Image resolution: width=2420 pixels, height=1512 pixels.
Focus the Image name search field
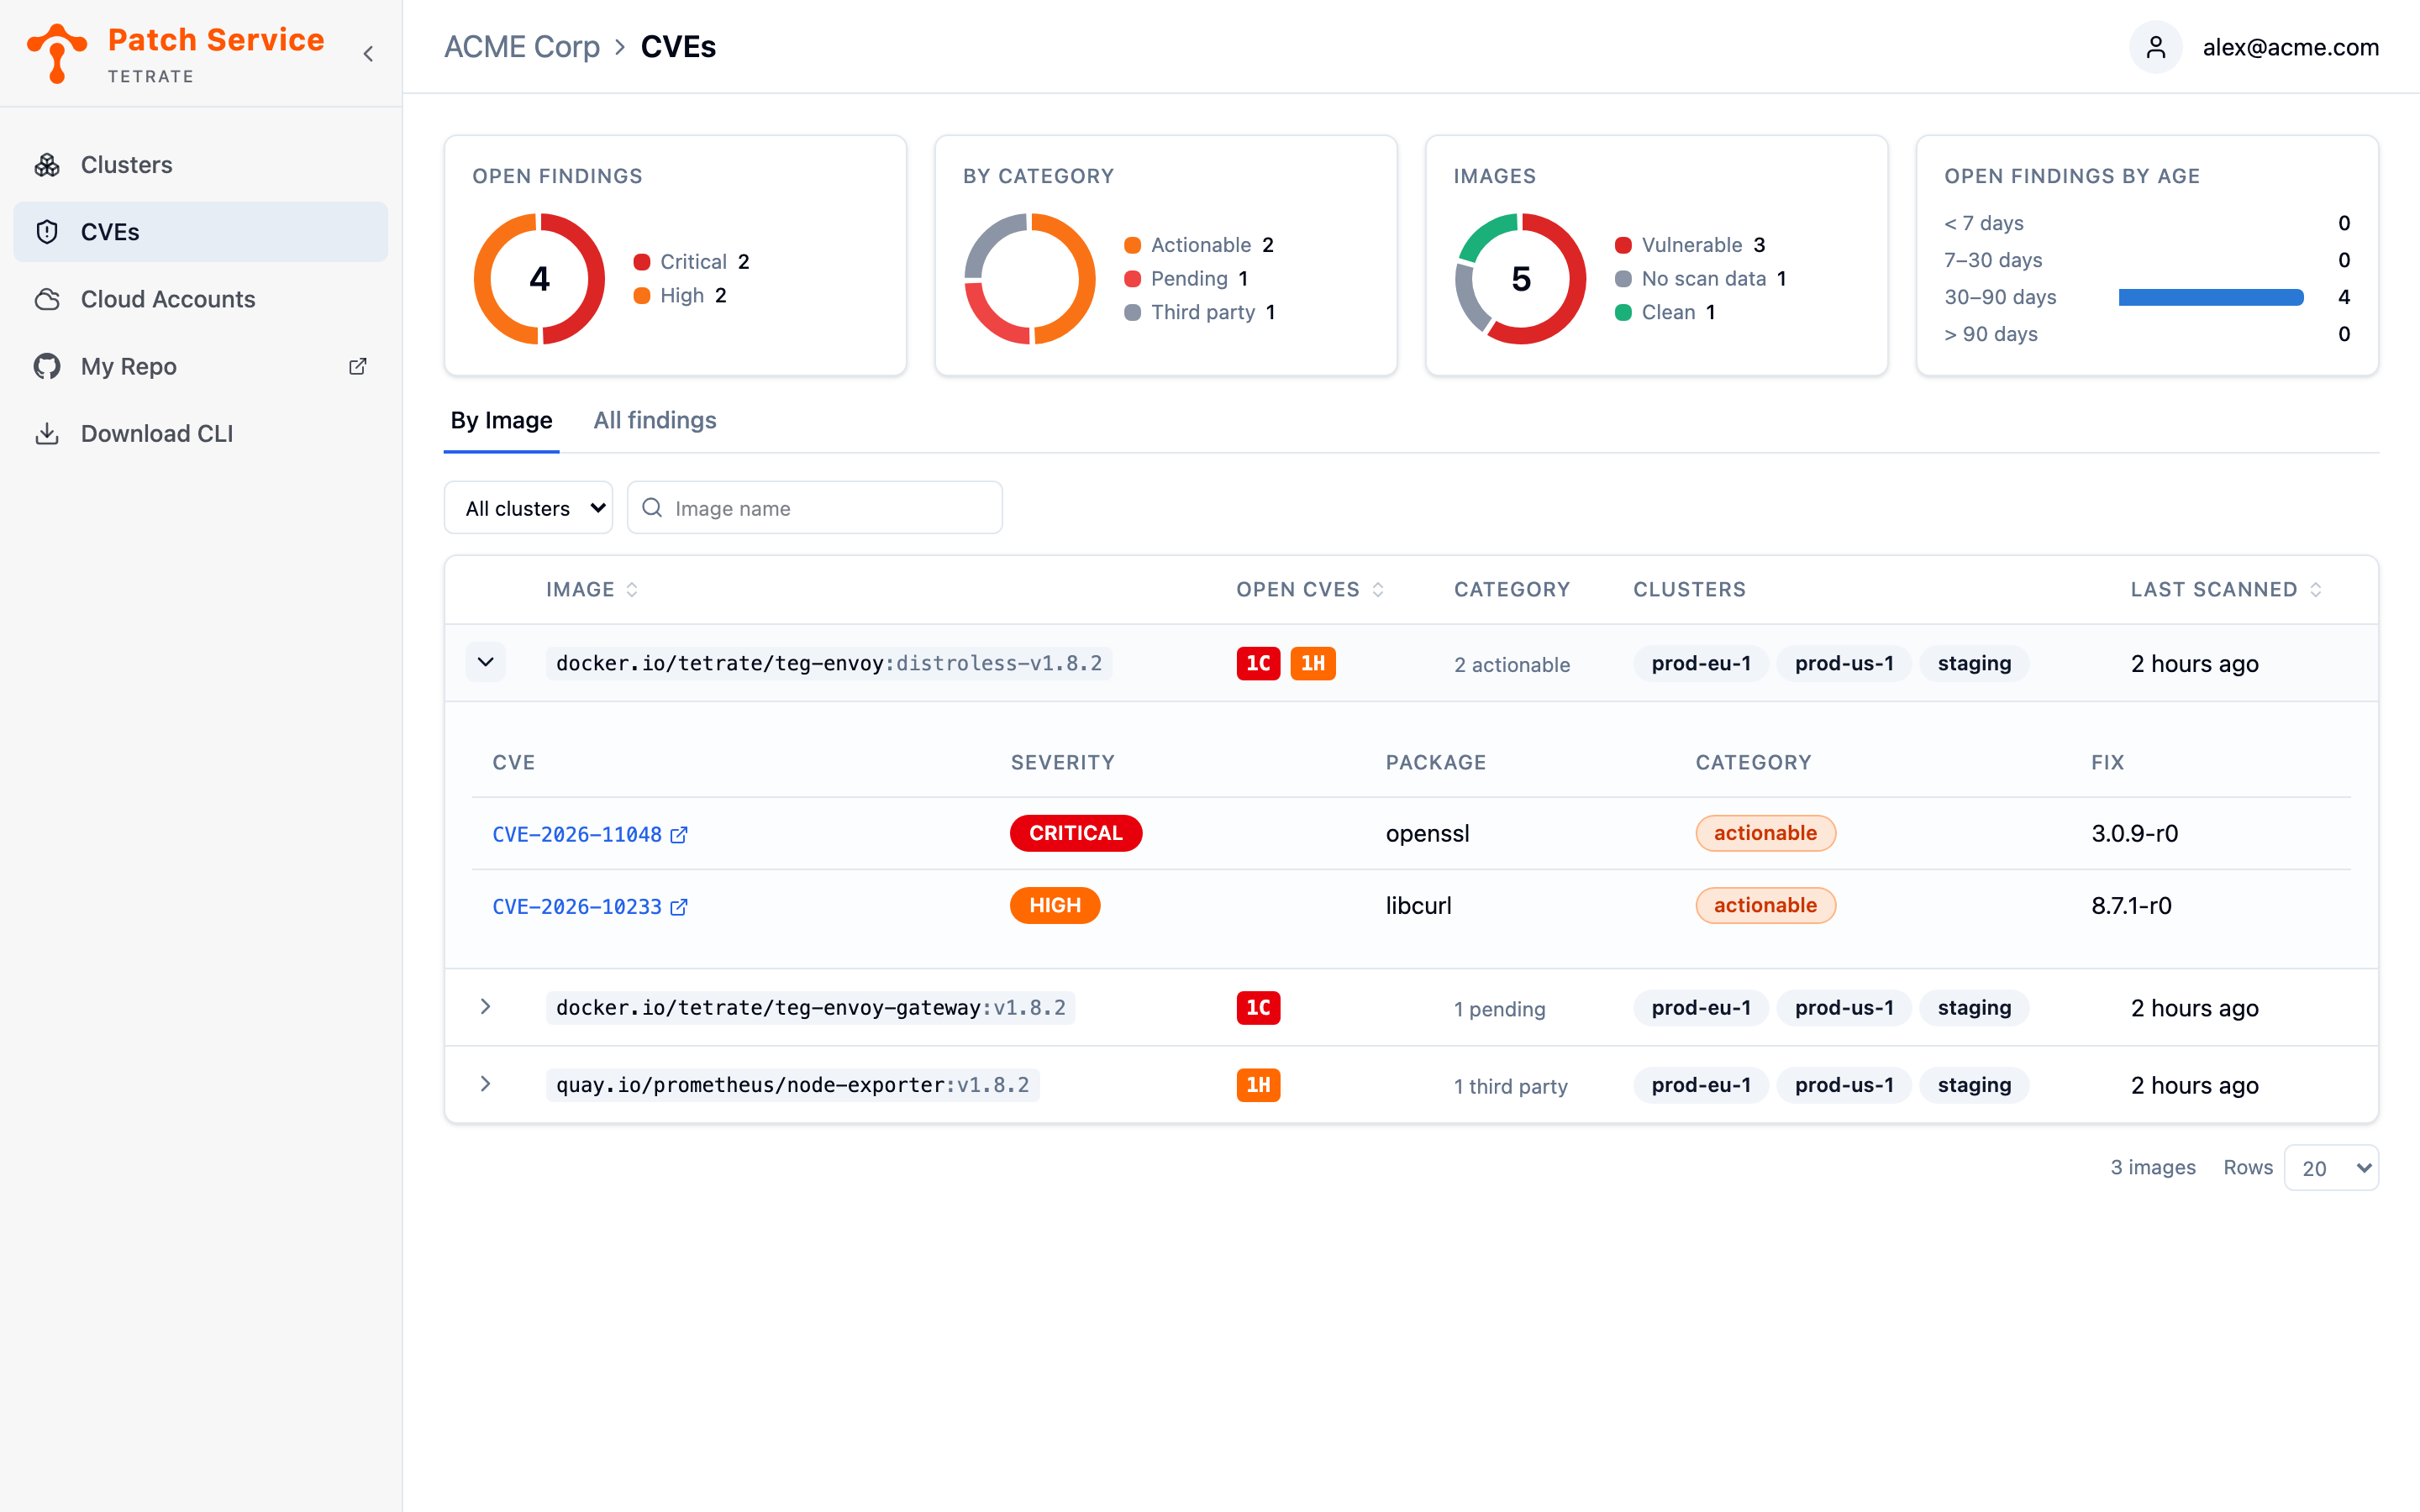coord(815,508)
